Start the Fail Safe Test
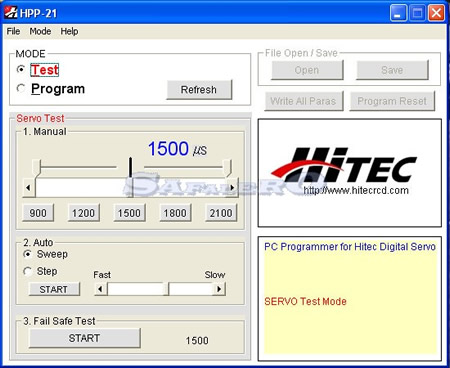 click(85, 338)
